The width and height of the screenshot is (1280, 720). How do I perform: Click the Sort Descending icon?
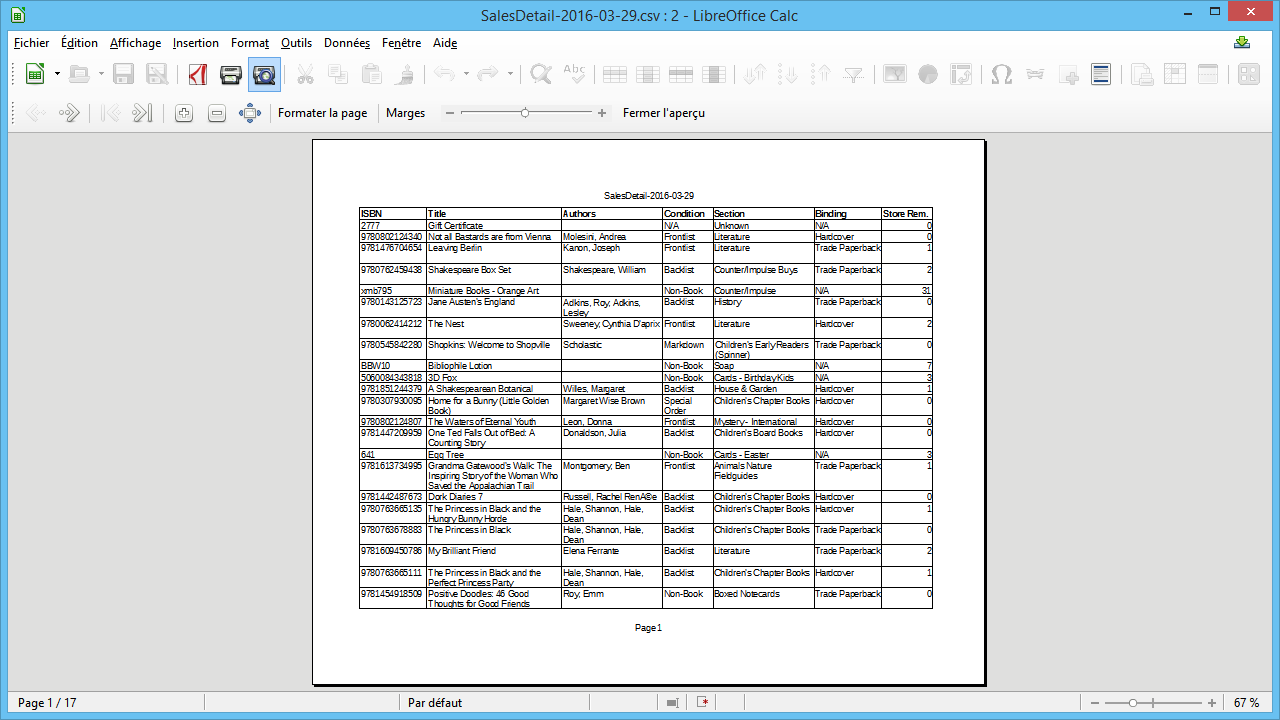pos(821,74)
